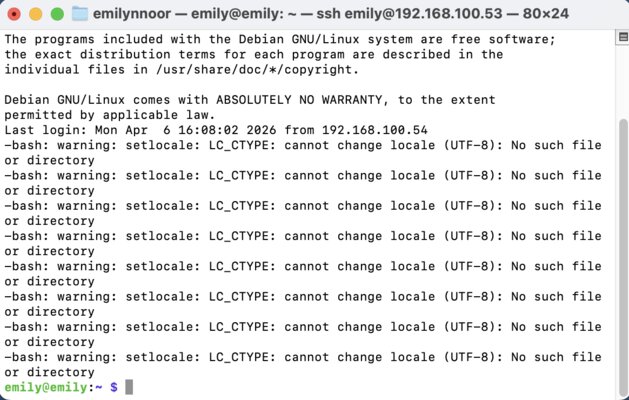Viewport: 629px width, 400px height.
Task: Click the dollar sign prompt symbol
Action: (113, 386)
